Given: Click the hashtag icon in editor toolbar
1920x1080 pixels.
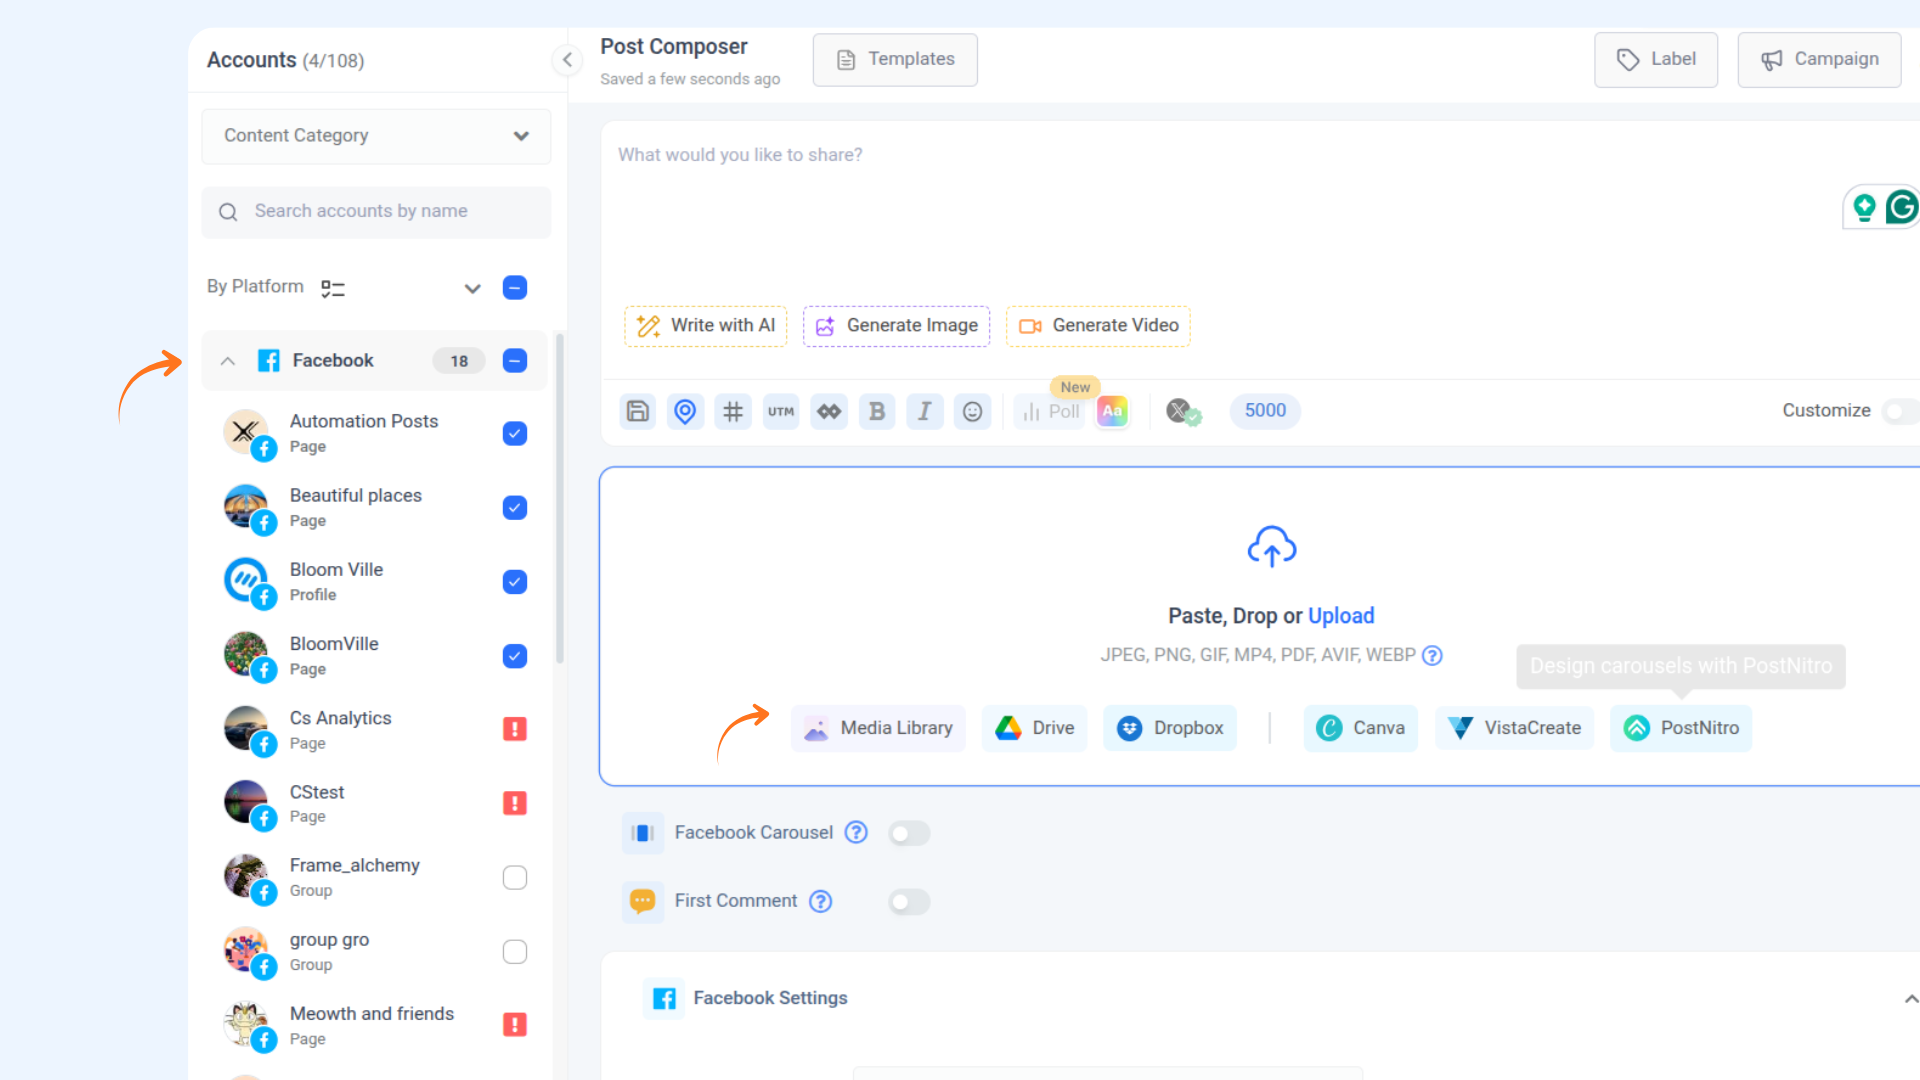Looking at the screenshot, I should (x=733, y=411).
